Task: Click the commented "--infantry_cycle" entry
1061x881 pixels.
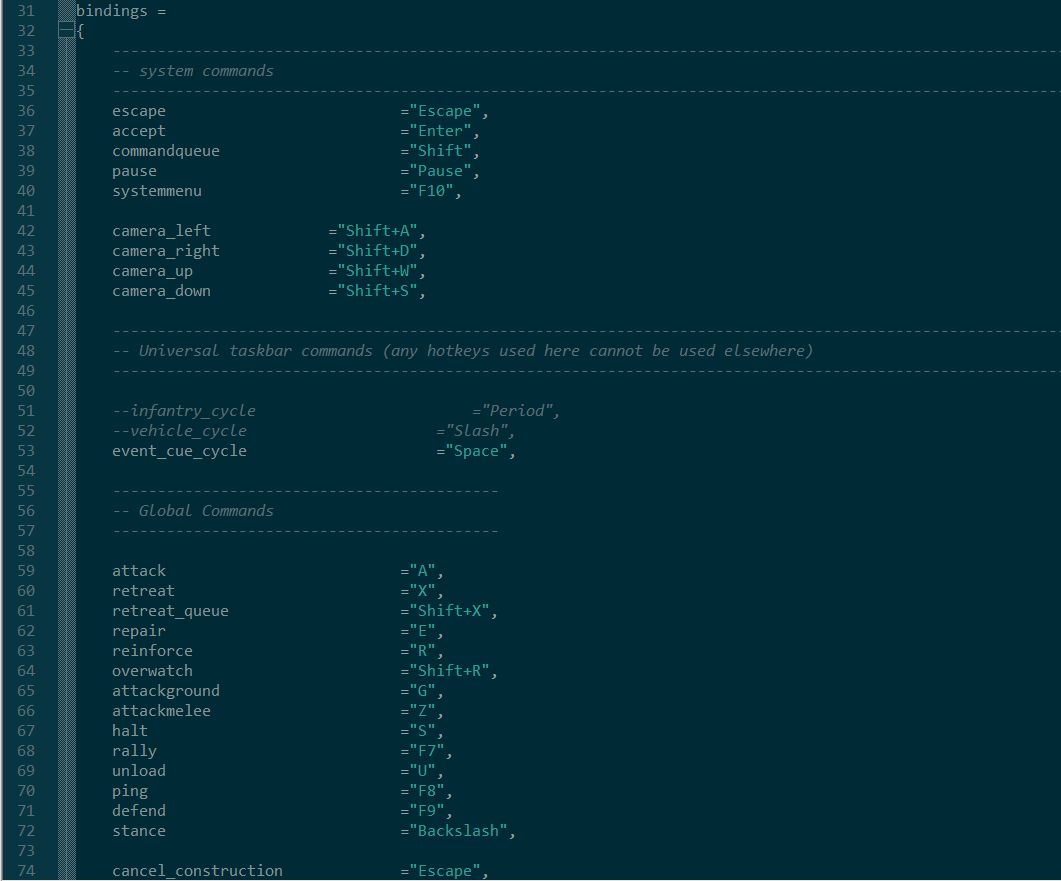Action: [x=184, y=411]
